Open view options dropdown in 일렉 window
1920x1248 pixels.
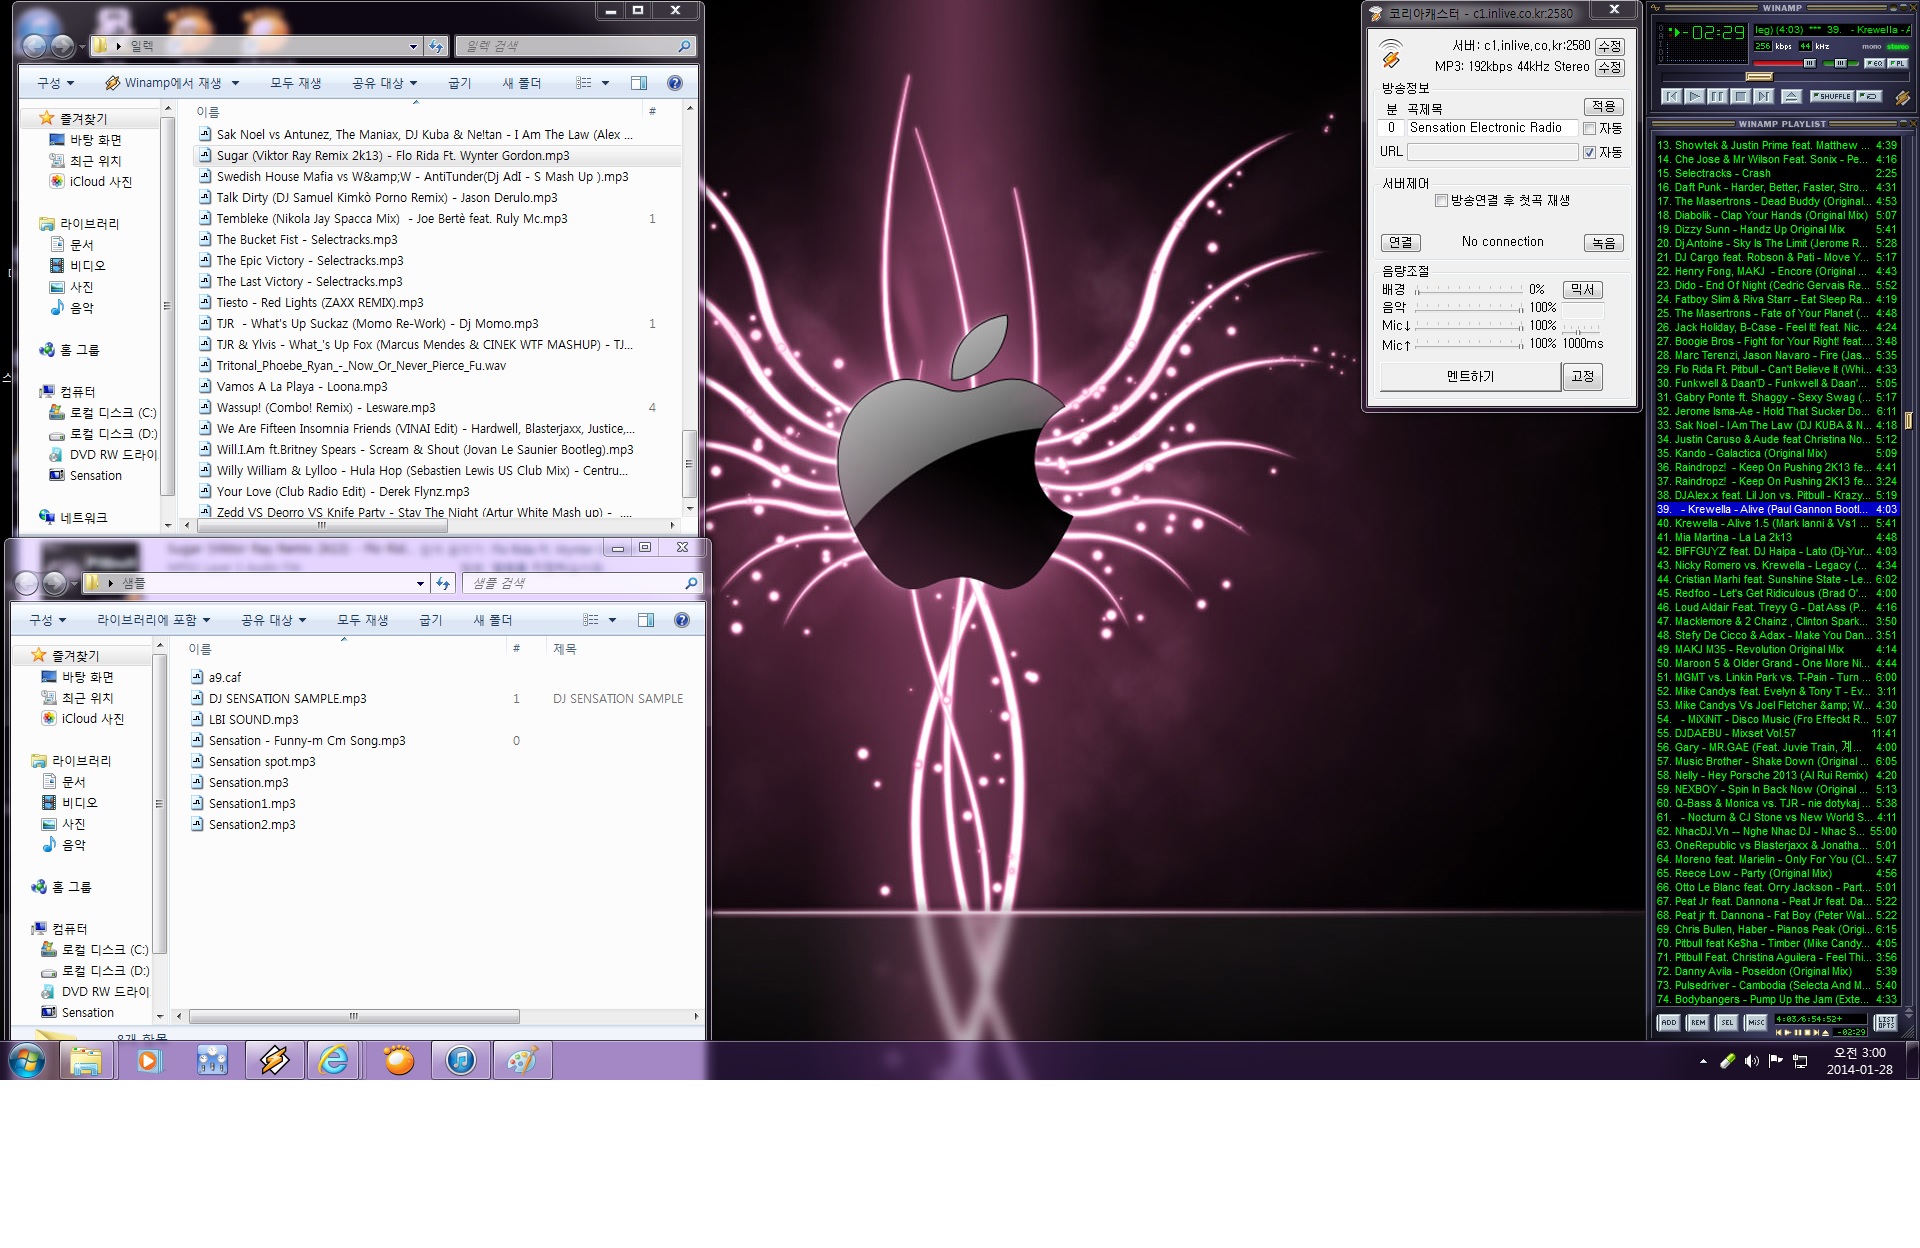click(605, 83)
